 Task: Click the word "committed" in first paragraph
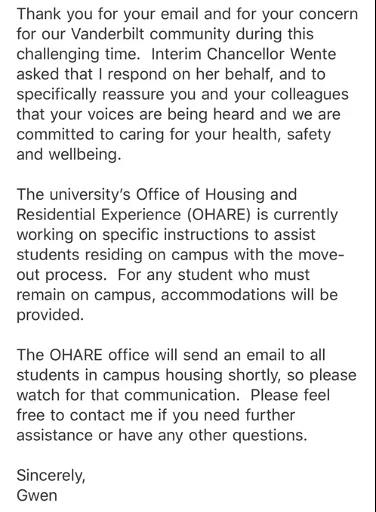[55, 135]
